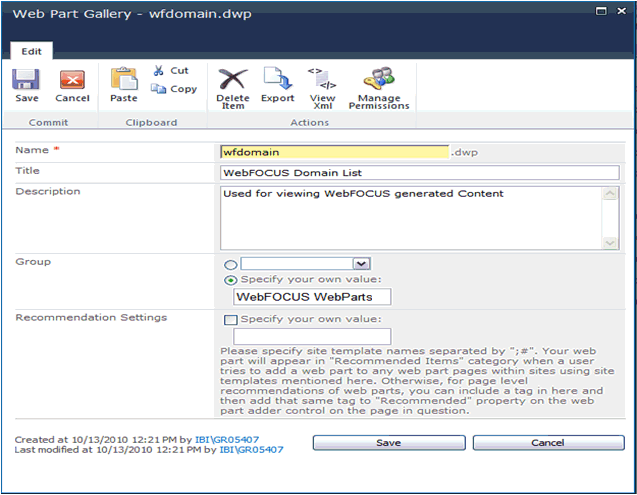637x495 pixels.
Task: Click the Cancel icon in ribbon
Action: [x=72, y=81]
